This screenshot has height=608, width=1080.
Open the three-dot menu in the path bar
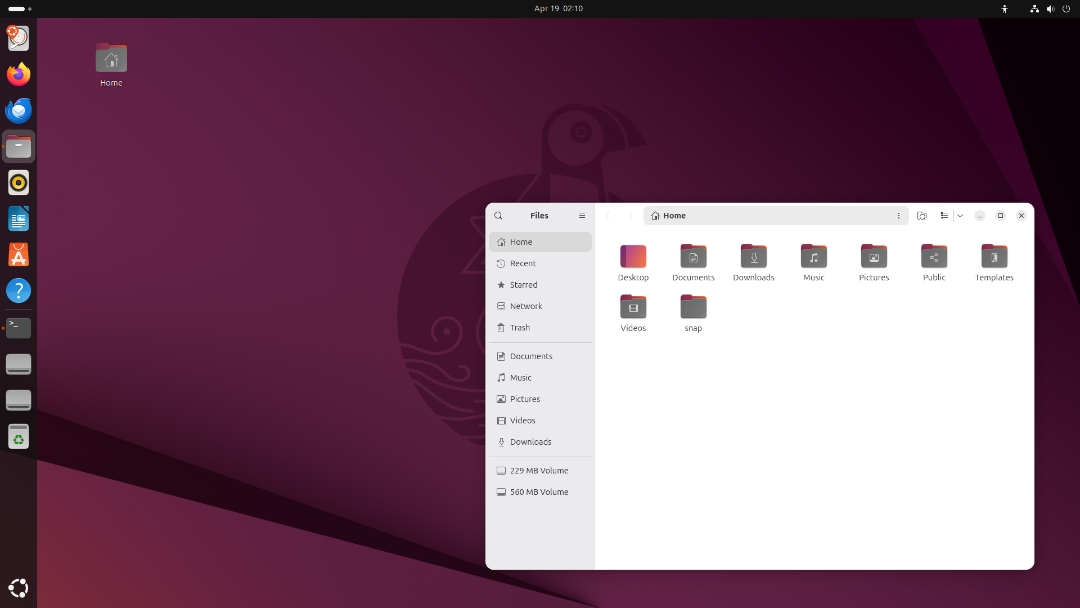click(898, 215)
